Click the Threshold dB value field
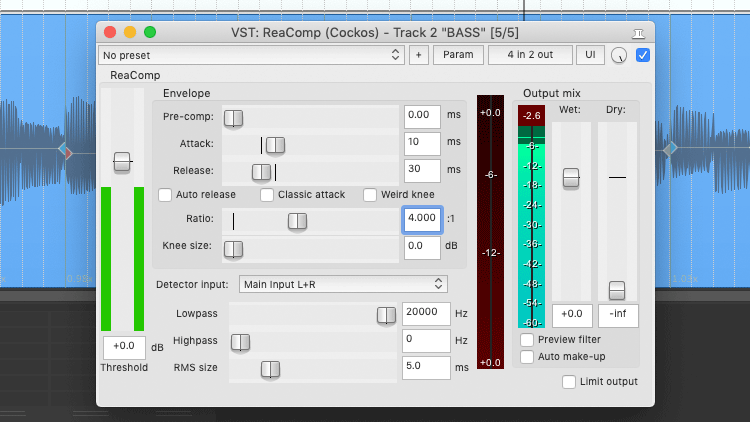This screenshot has width=750, height=422. (124, 347)
